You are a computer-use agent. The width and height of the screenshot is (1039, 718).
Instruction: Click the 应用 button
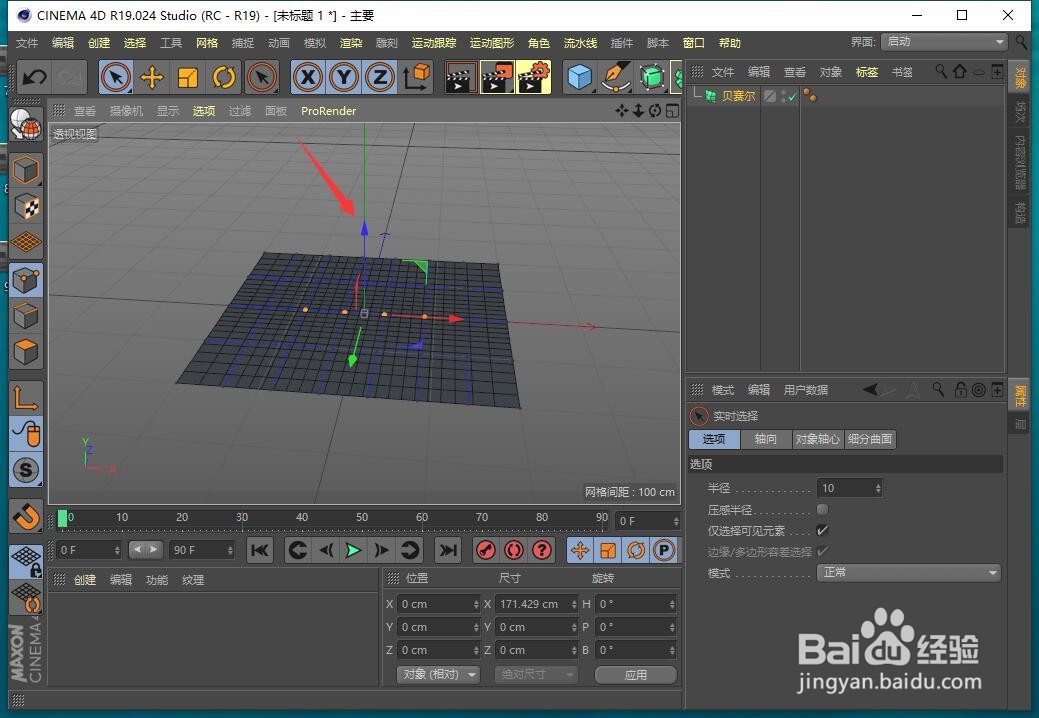point(635,674)
